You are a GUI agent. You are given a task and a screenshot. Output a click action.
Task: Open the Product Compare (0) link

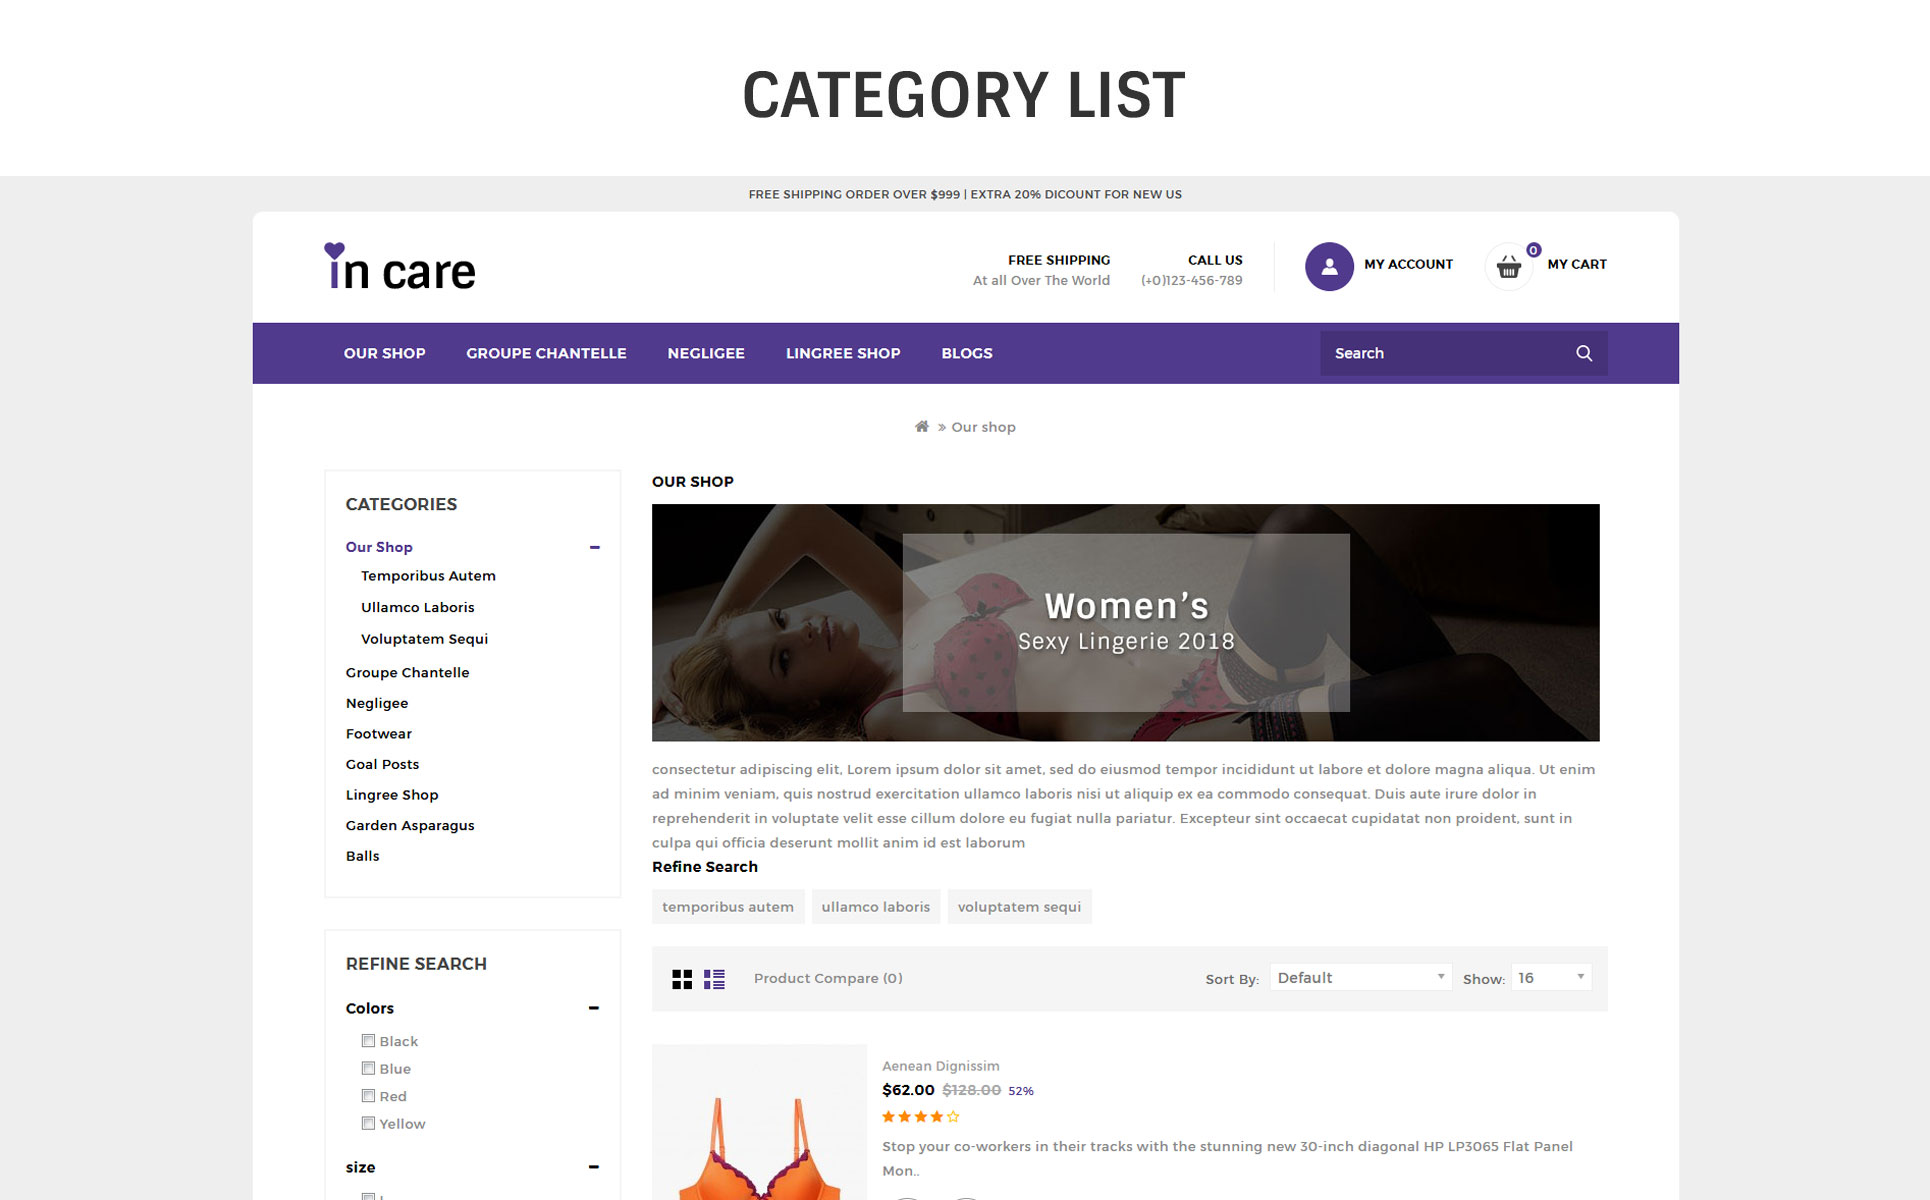pos(828,979)
